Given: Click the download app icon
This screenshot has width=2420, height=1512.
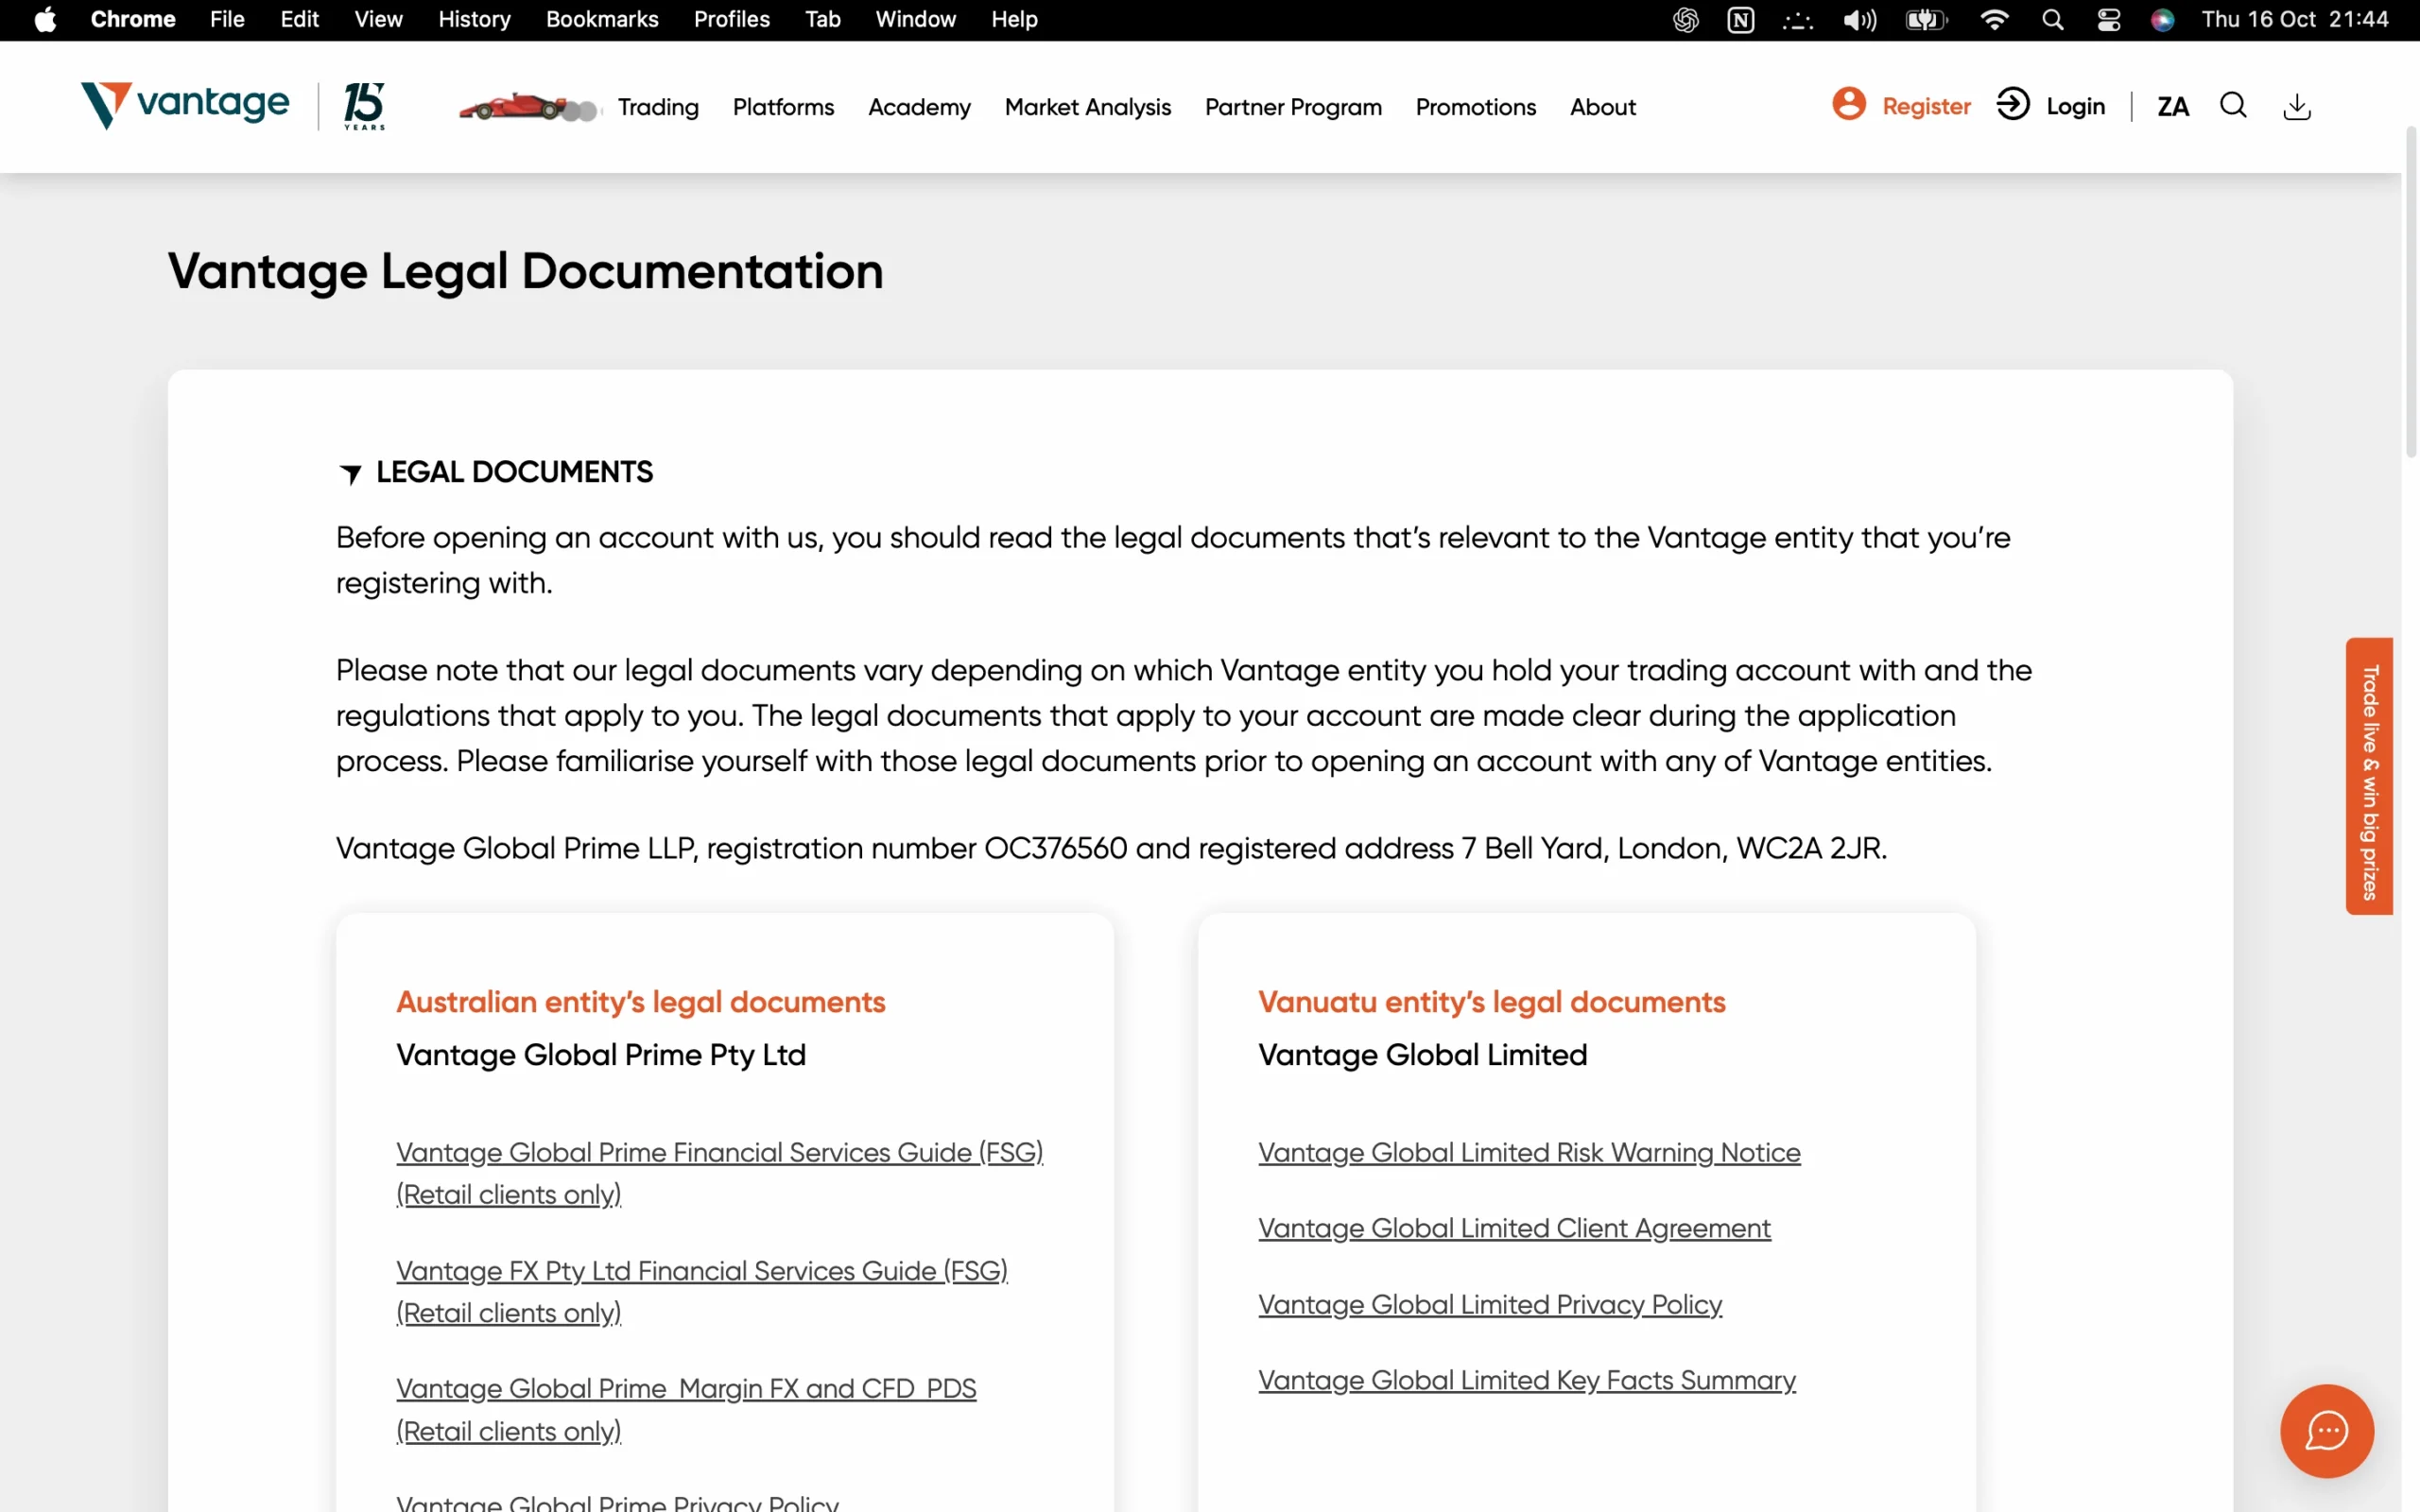Looking at the screenshot, I should [2297, 106].
